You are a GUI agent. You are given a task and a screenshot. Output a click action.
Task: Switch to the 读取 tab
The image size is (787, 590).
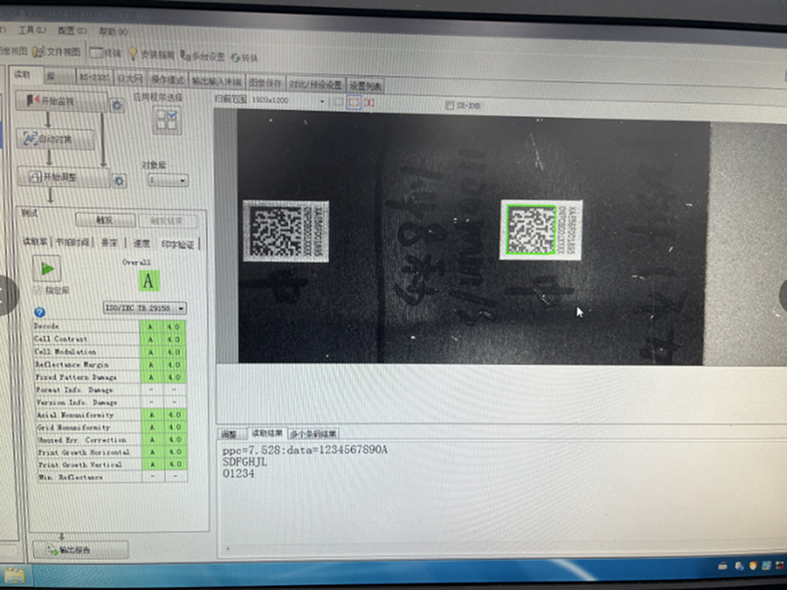click(x=23, y=74)
